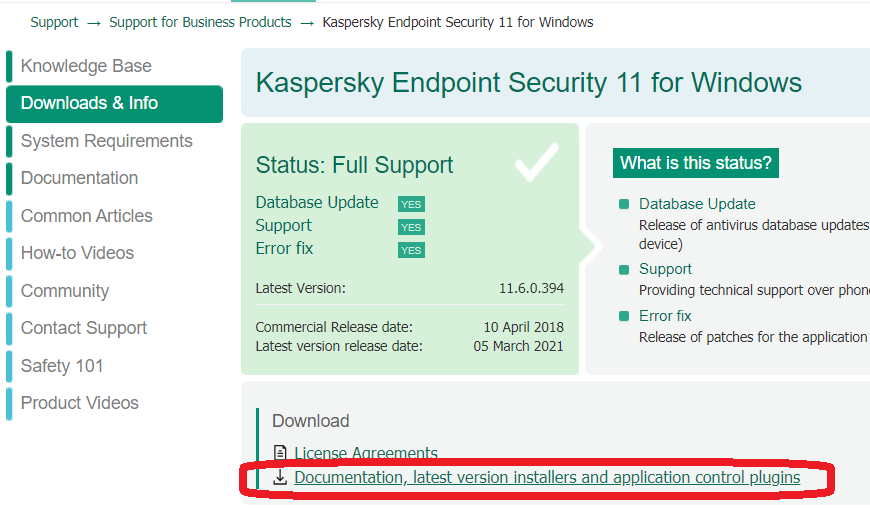Open Product Videos sidebar item
870x508 pixels.
coord(79,403)
